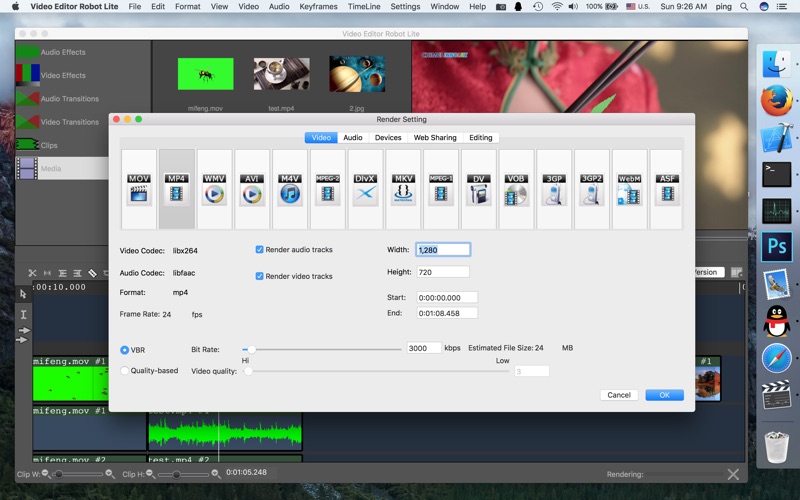
Task: Click the scissors cut tool in timeline toolbar
Action: tap(32, 273)
